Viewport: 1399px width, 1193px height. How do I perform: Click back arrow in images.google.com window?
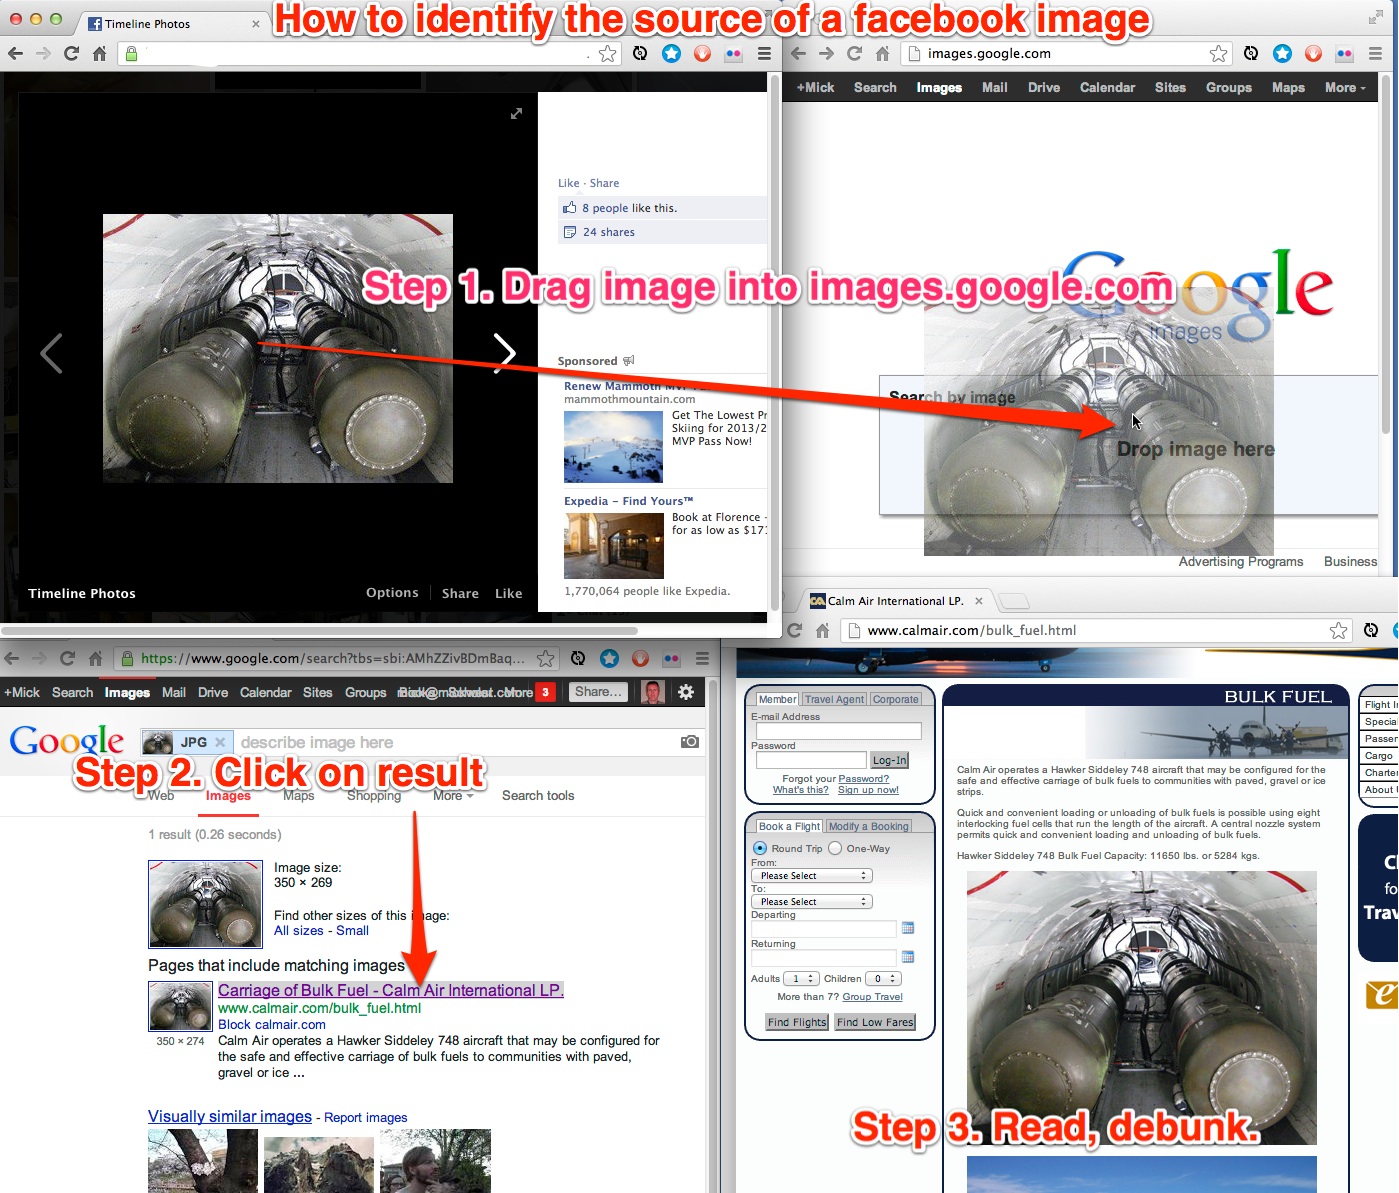tap(798, 54)
